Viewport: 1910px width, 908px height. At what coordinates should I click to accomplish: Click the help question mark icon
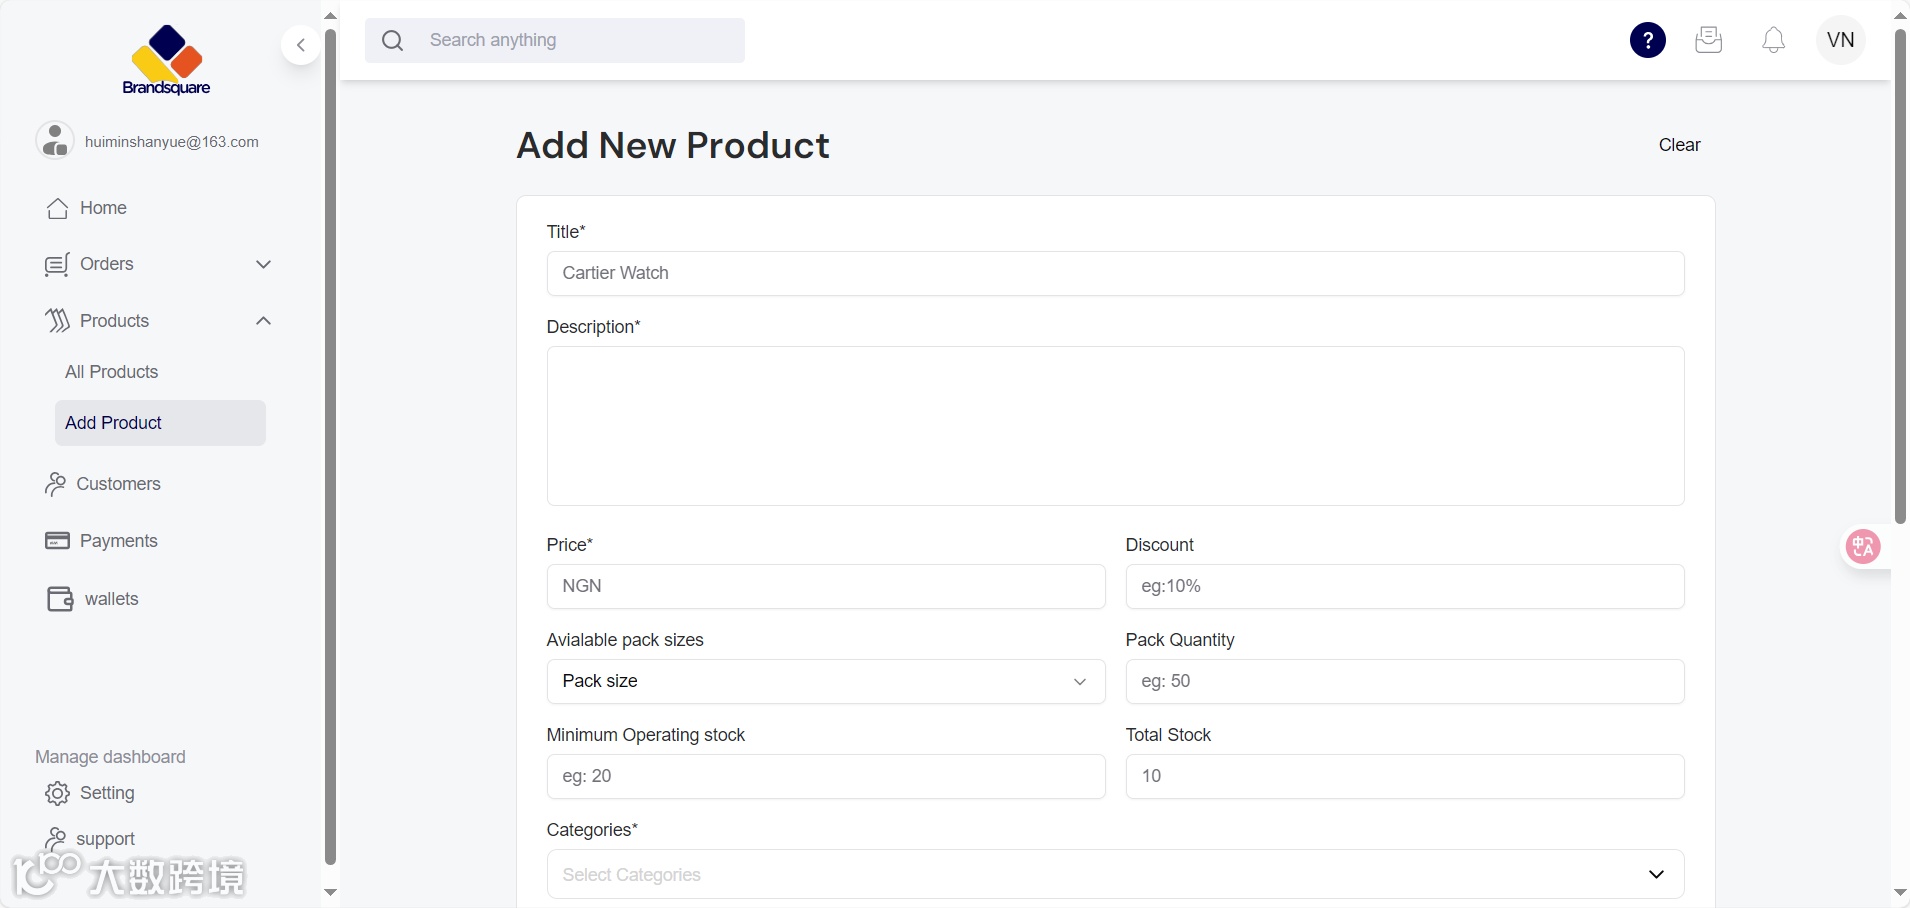coord(1647,40)
